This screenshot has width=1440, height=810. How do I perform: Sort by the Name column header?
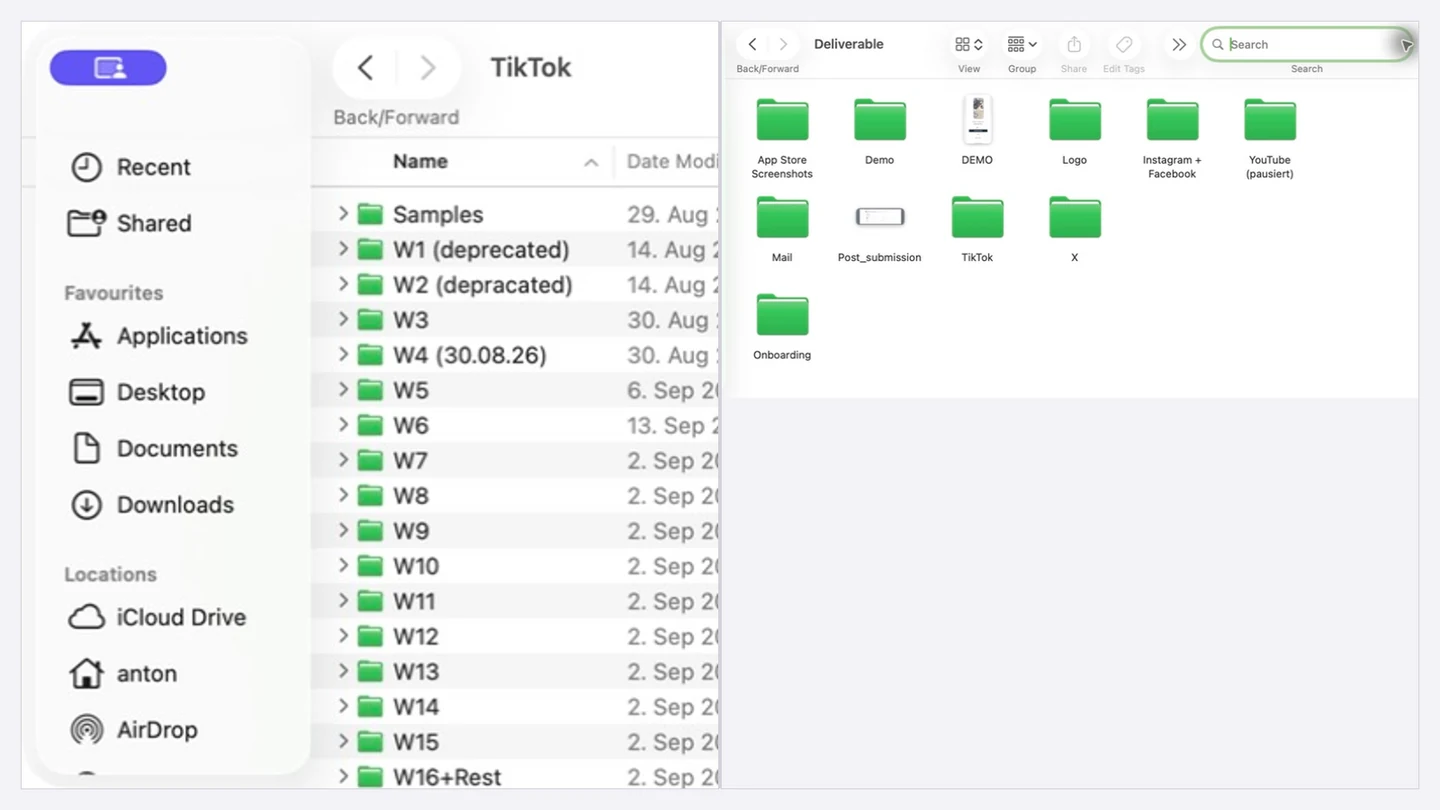coord(420,161)
